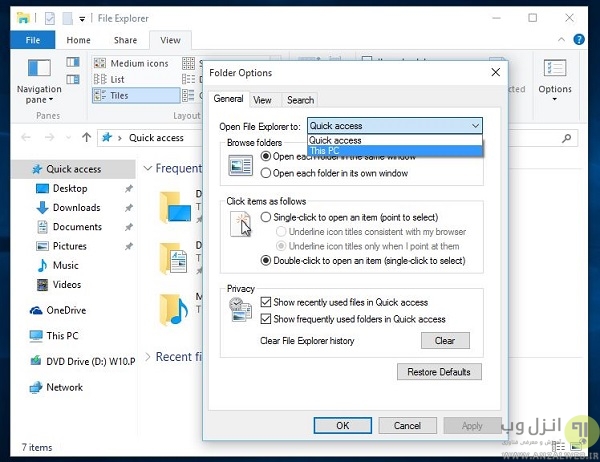
Task: Select the Music icon in navigation pane
Action: point(42,265)
